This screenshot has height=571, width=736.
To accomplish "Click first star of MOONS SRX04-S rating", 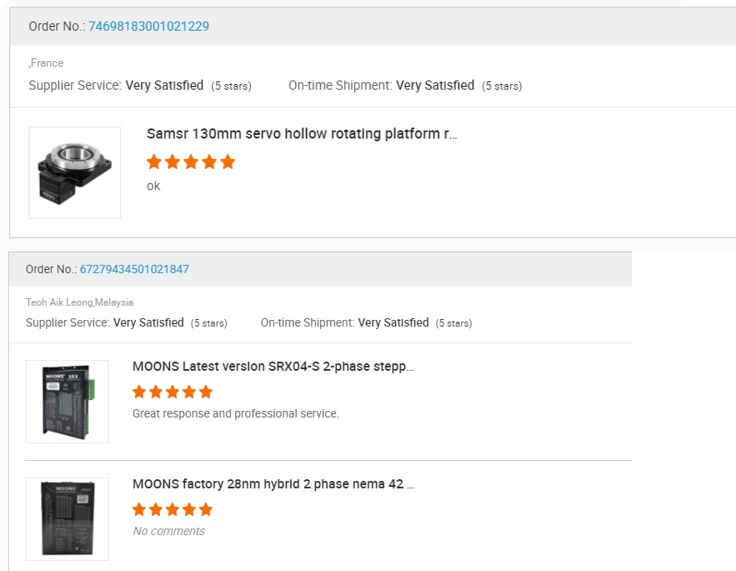I will (140, 392).
